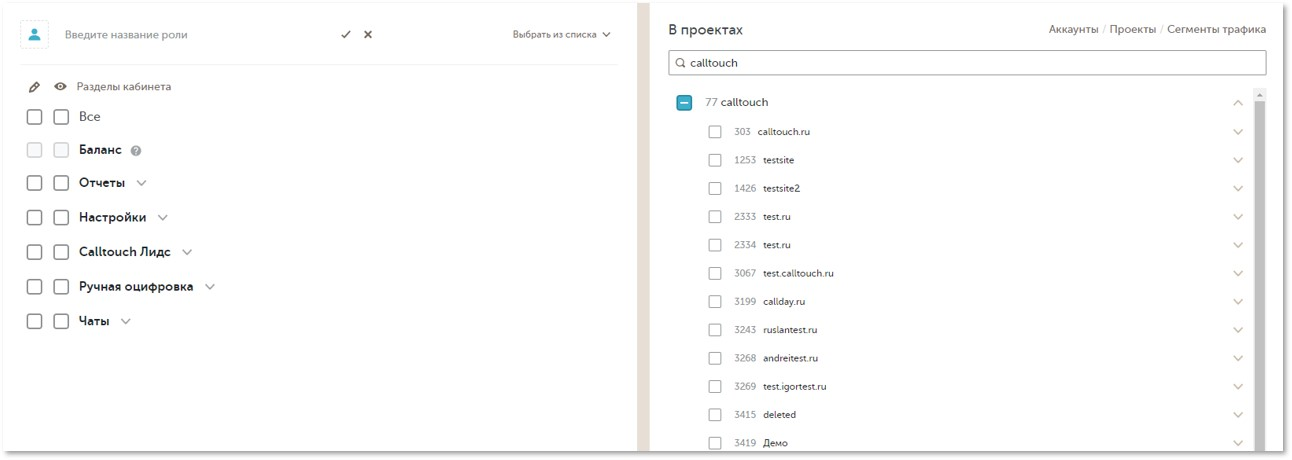Toggle edit checkbox for Calltouch Лидс

pos(35,252)
